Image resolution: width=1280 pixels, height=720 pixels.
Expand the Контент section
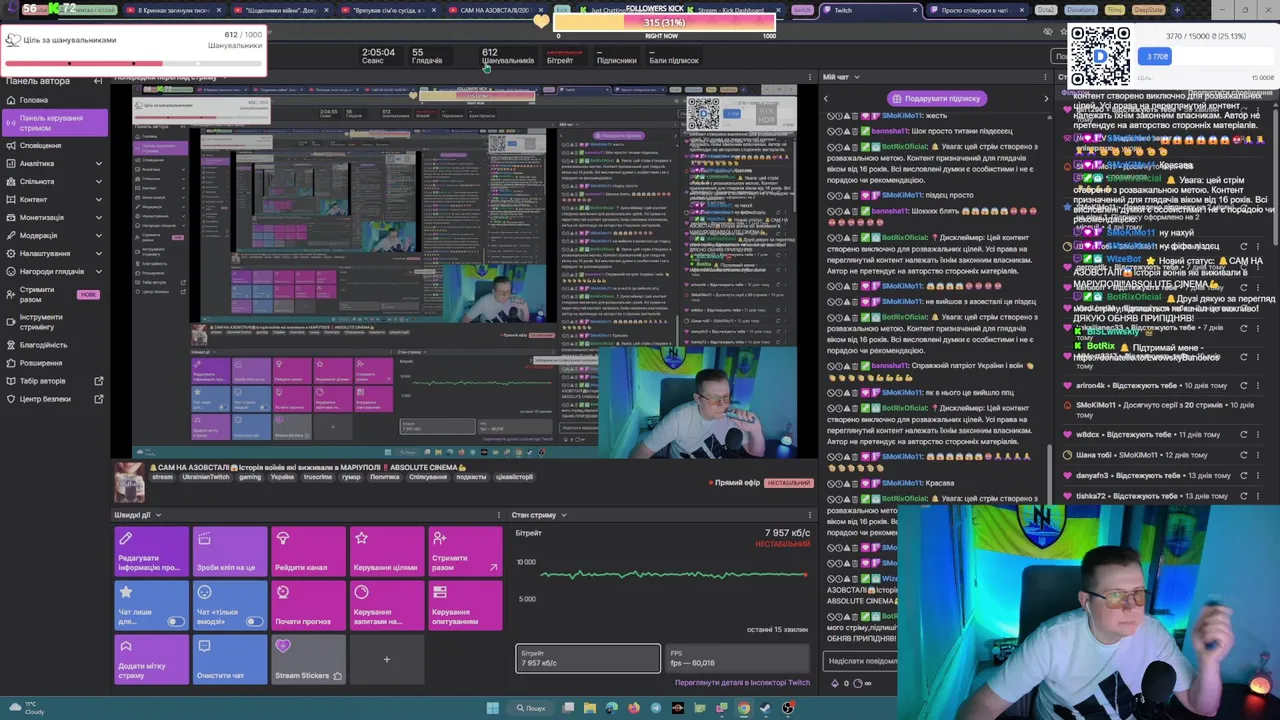tap(54, 199)
